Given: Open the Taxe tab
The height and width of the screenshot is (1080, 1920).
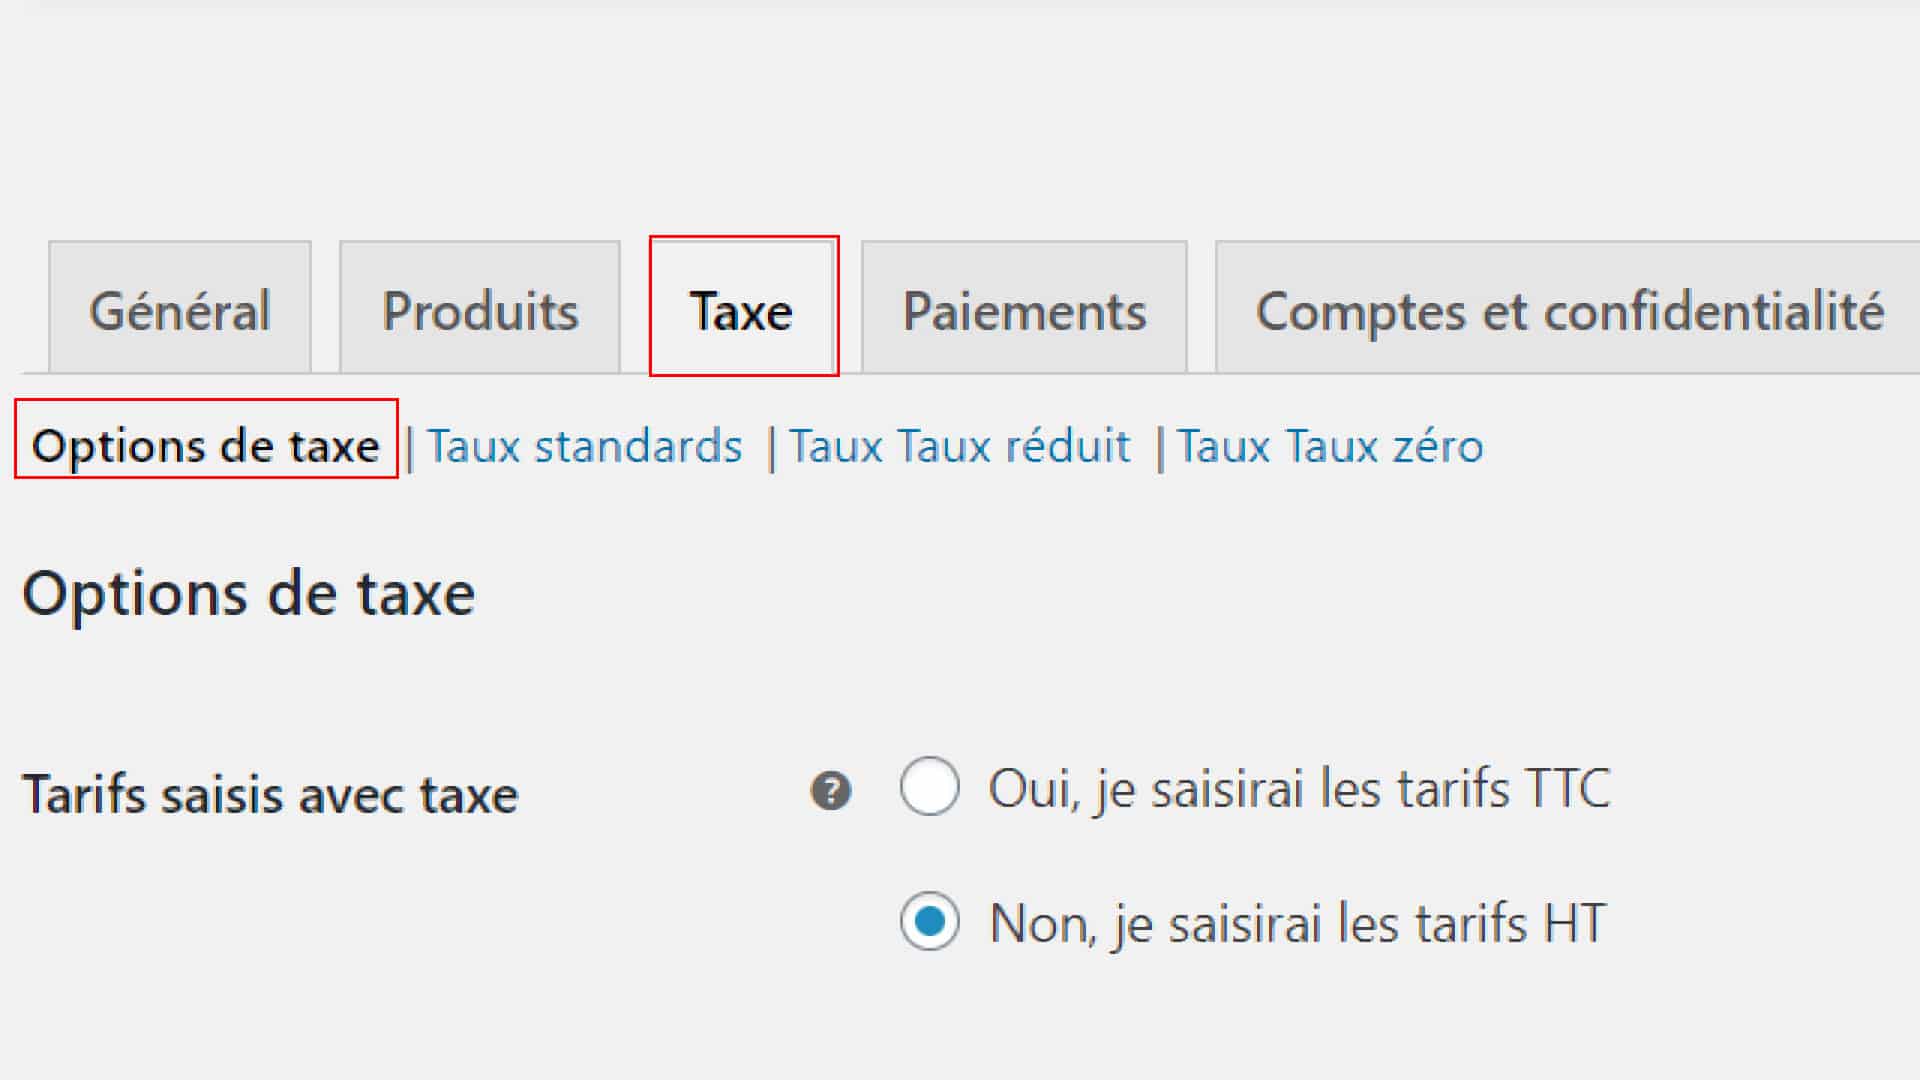Looking at the screenshot, I should click(x=743, y=308).
